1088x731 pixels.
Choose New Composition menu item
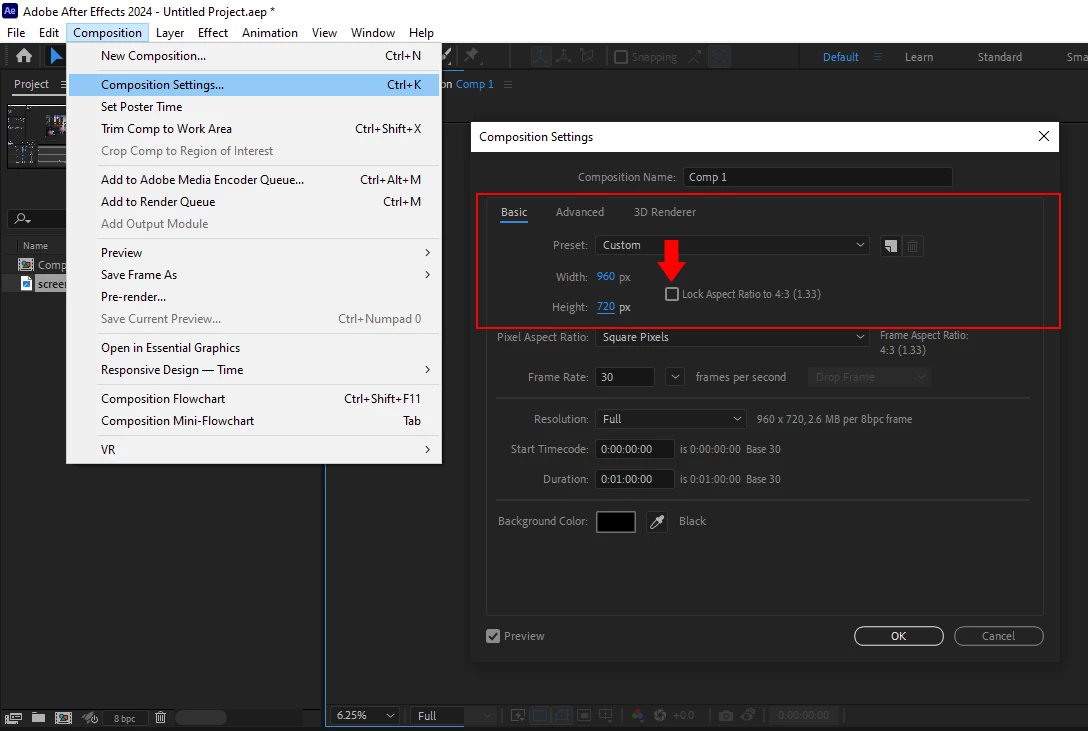(x=254, y=55)
